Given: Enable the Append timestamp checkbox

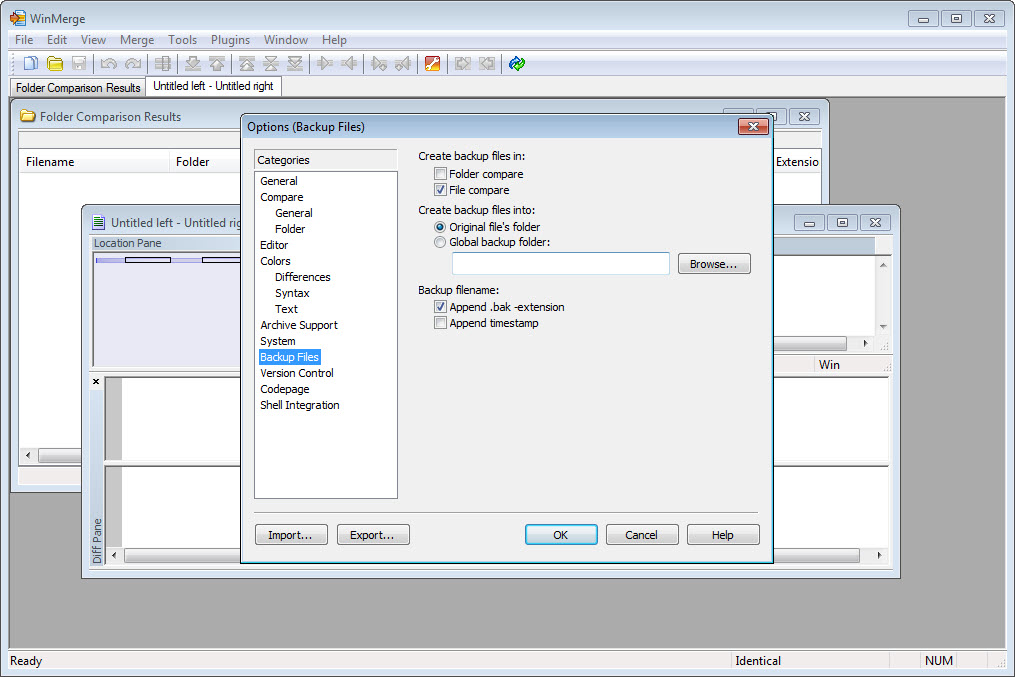Looking at the screenshot, I should (x=440, y=323).
